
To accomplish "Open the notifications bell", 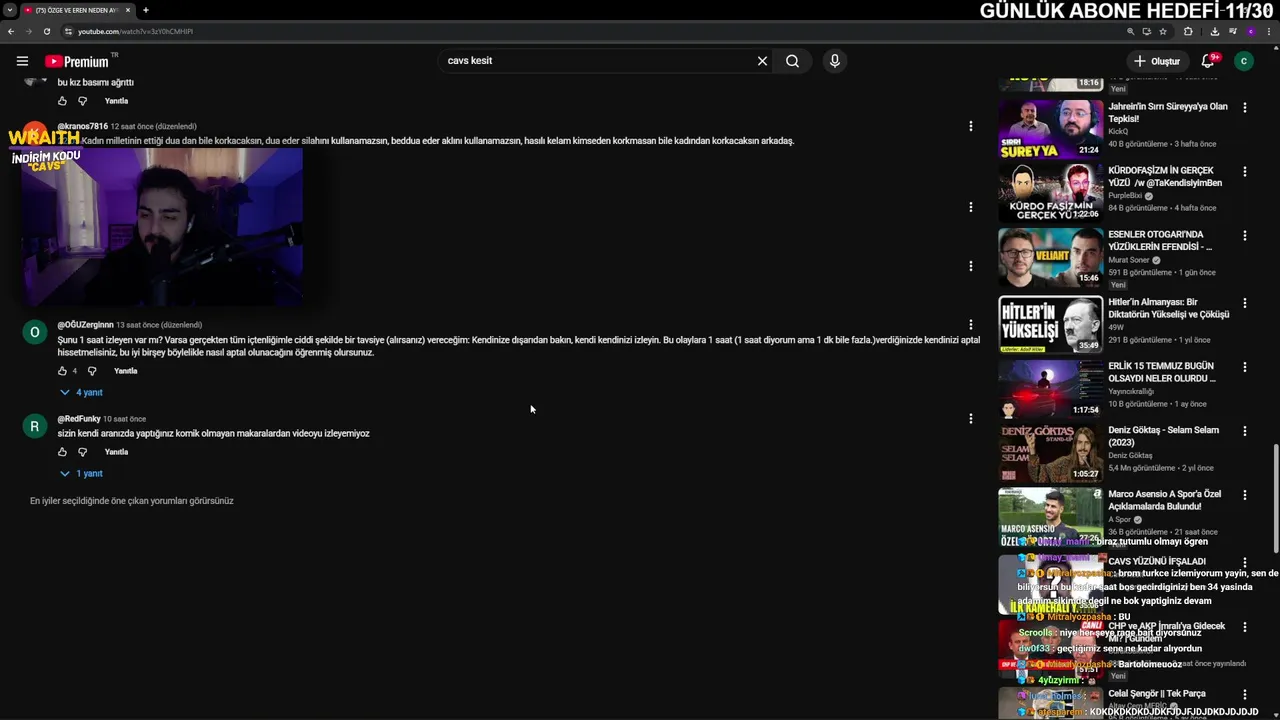I will coord(1208,61).
